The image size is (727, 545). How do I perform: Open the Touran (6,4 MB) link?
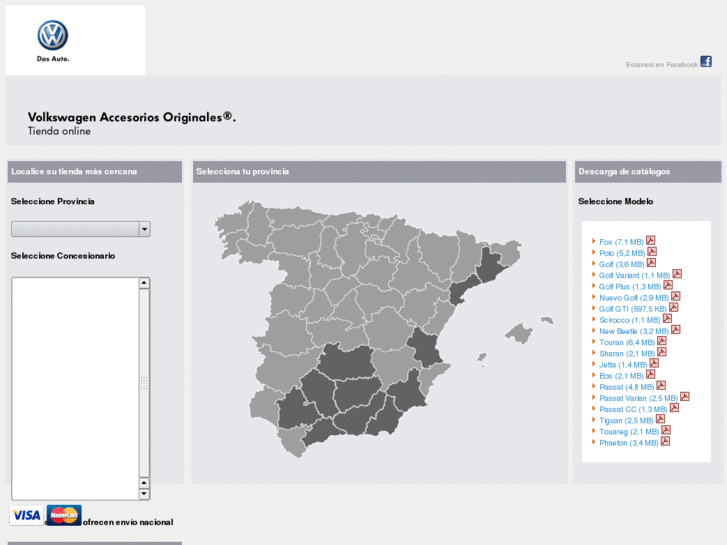point(627,342)
